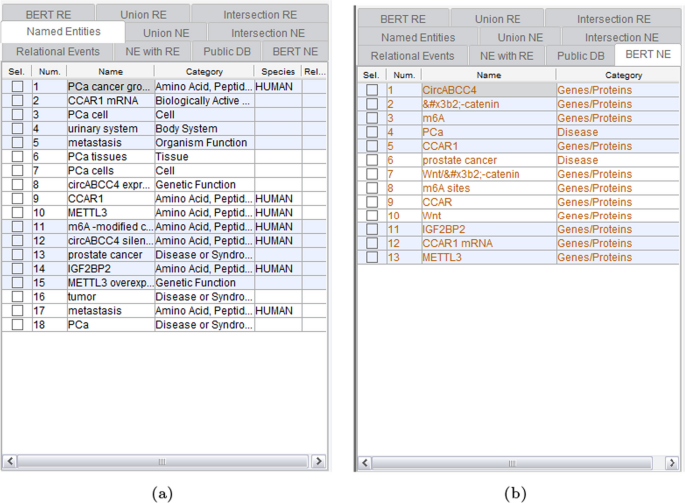
Task: Select 'IGF2BP2' in left table row 14
Action: [x=89, y=268]
